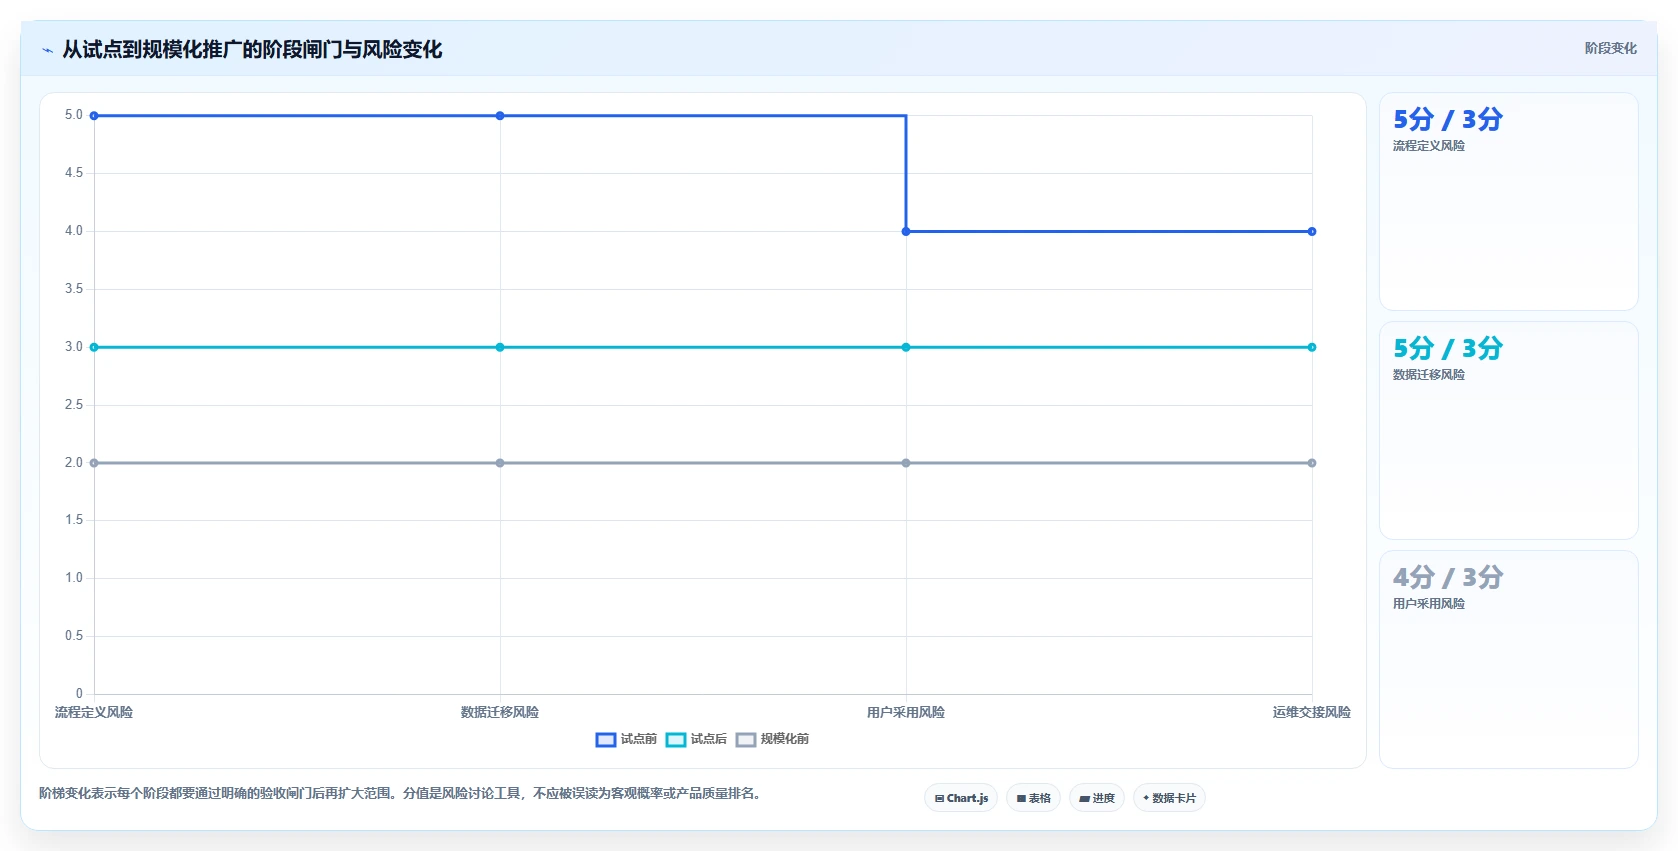Viewport: 1678px width, 851px height.
Task: Click the 流程定义风险 x-axis label
Action: click(94, 712)
